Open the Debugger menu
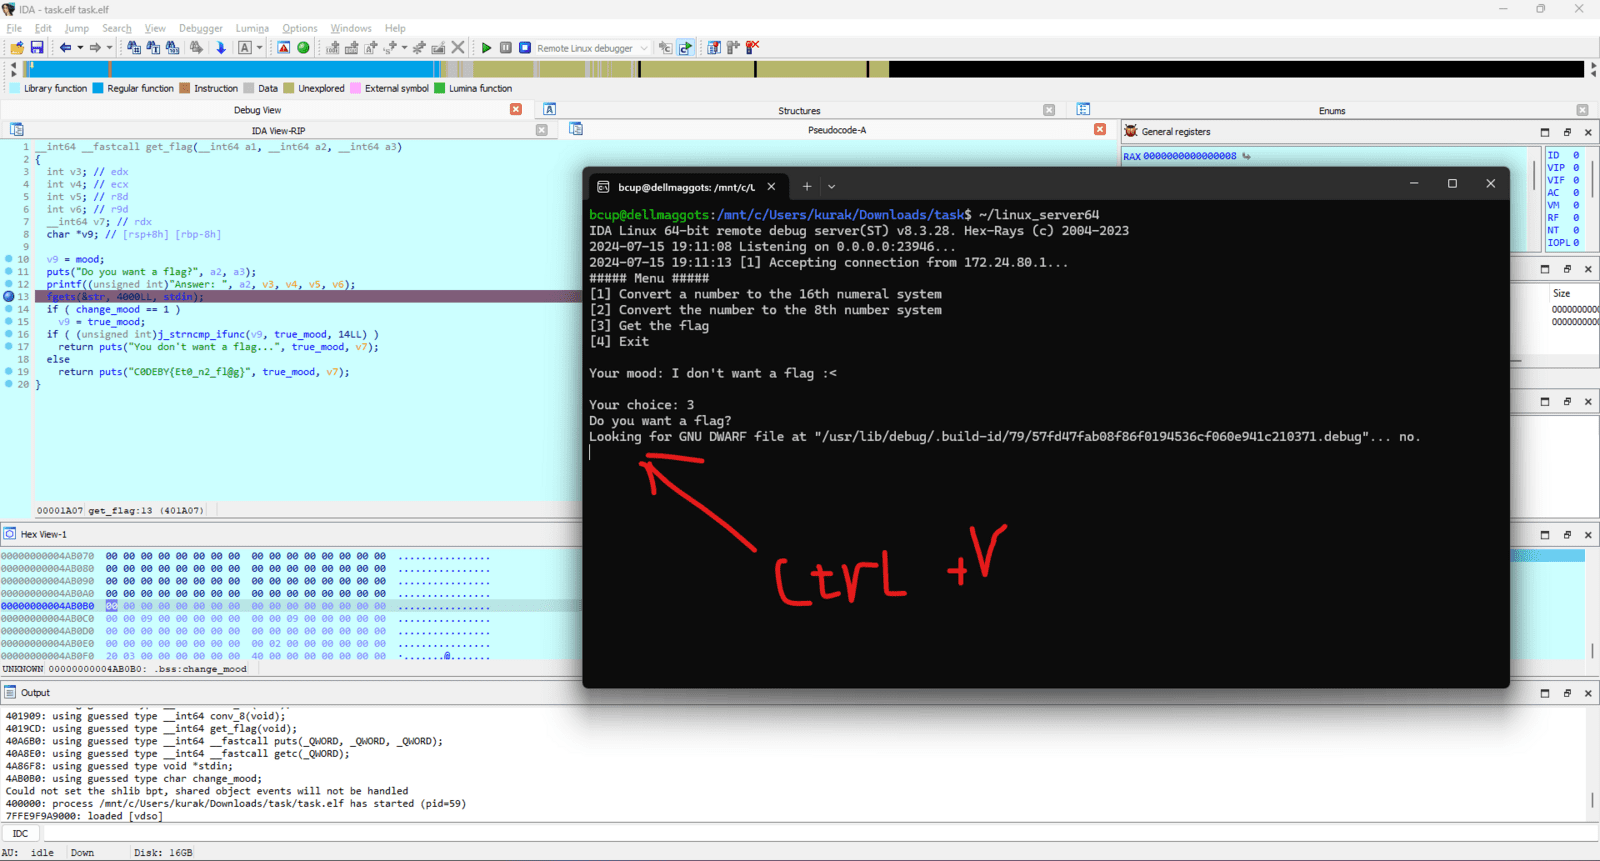This screenshot has height=861, width=1600. pyautogui.click(x=201, y=28)
